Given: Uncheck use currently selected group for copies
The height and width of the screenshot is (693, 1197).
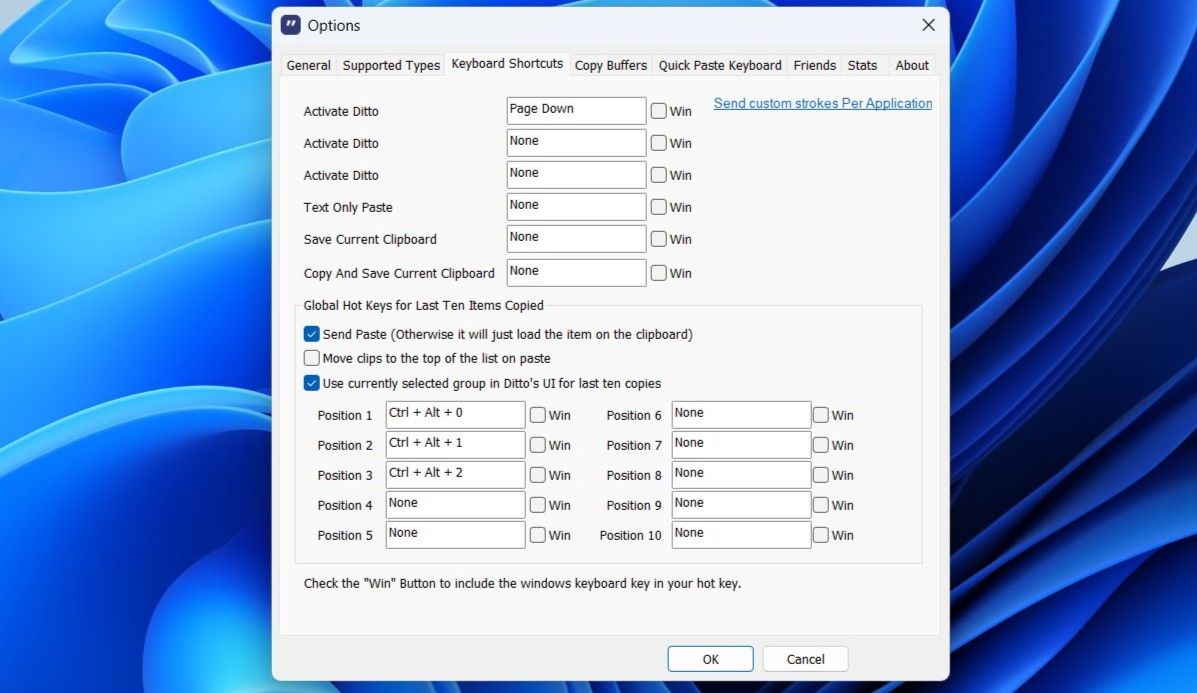Looking at the screenshot, I should click(311, 383).
